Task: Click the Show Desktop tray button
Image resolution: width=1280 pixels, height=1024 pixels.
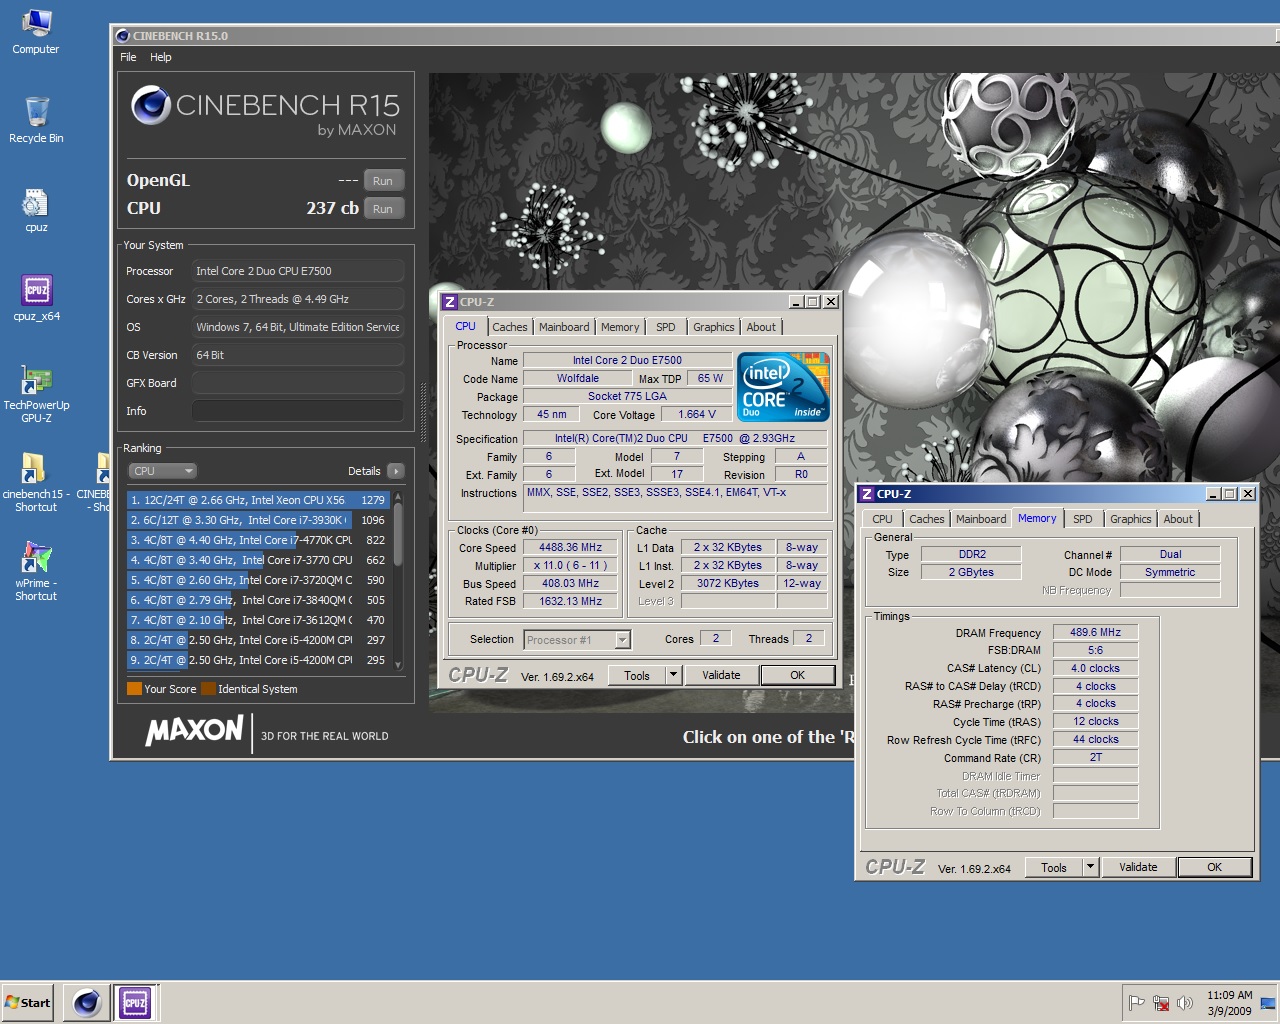Action: pyautogui.click(x=1268, y=1003)
